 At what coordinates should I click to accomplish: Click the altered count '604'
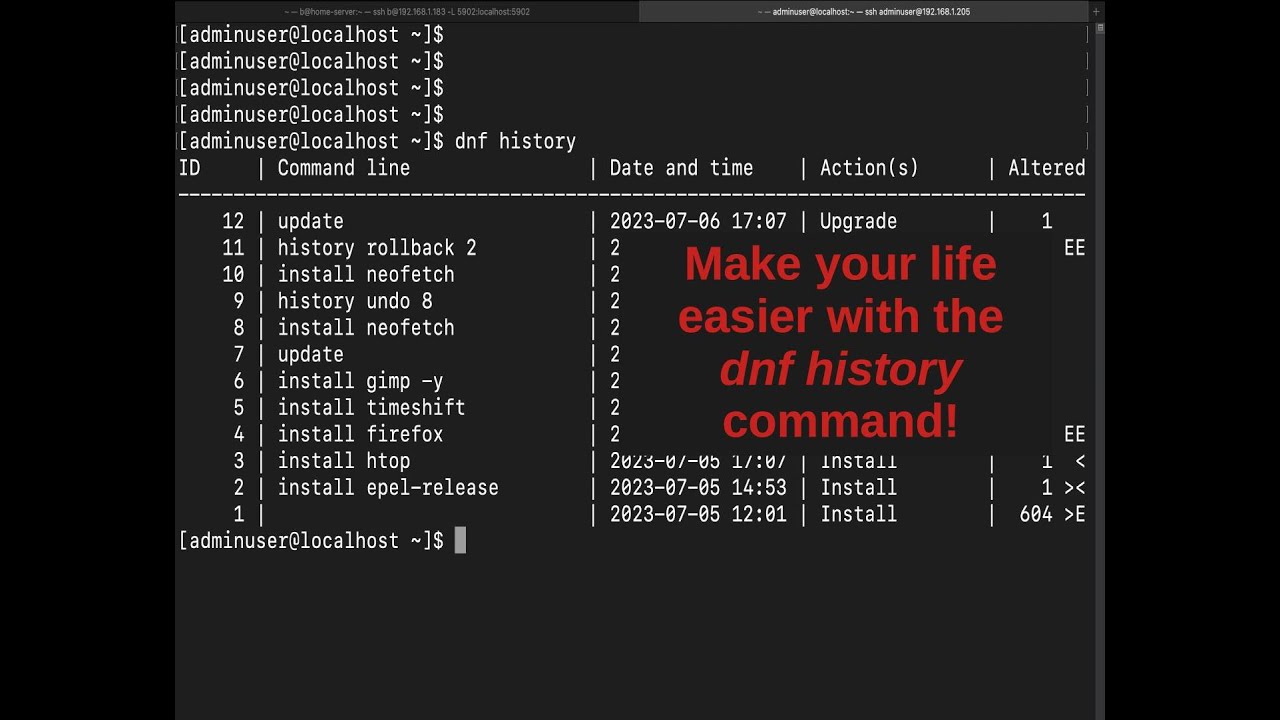click(x=1036, y=514)
